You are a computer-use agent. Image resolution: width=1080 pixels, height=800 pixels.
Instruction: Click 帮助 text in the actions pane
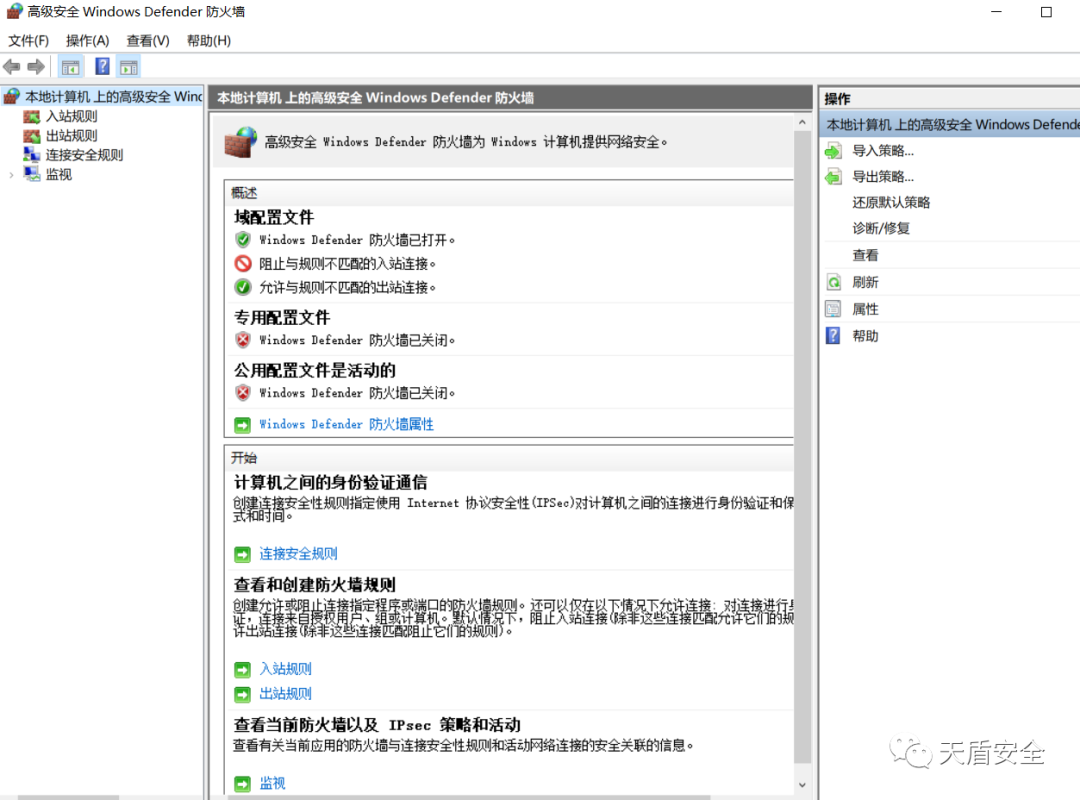865,336
